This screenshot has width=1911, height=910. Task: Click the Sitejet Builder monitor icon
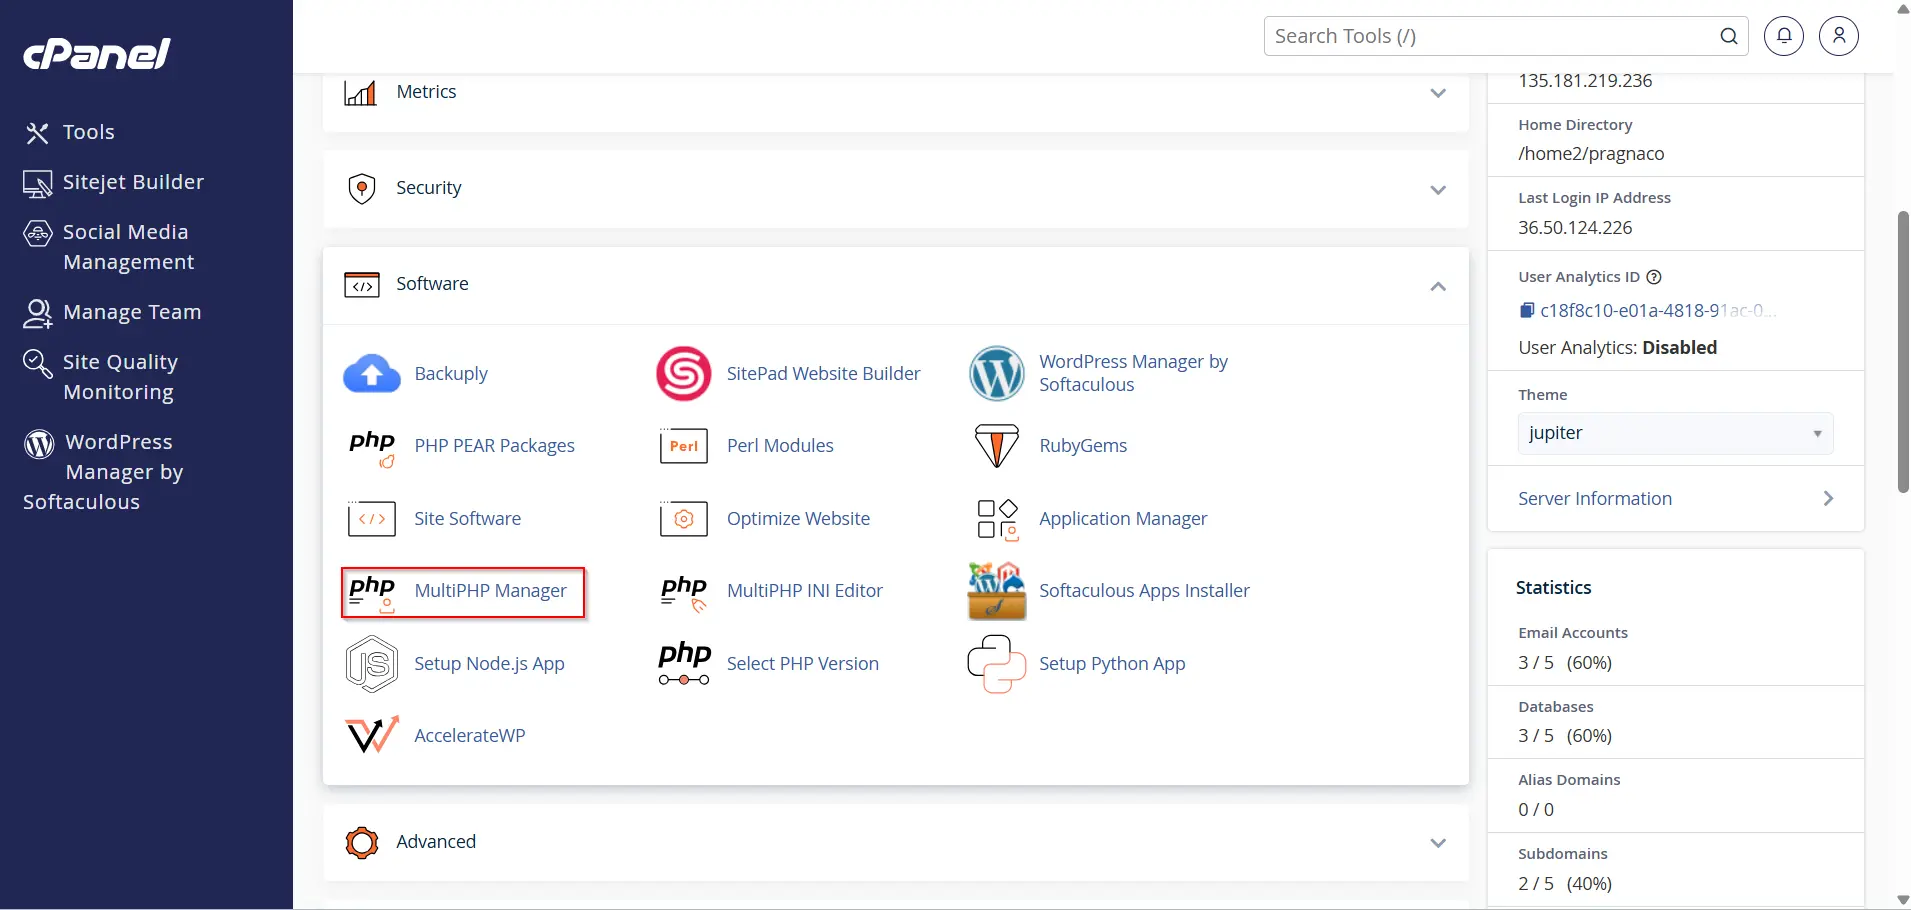(x=38, y=183)
